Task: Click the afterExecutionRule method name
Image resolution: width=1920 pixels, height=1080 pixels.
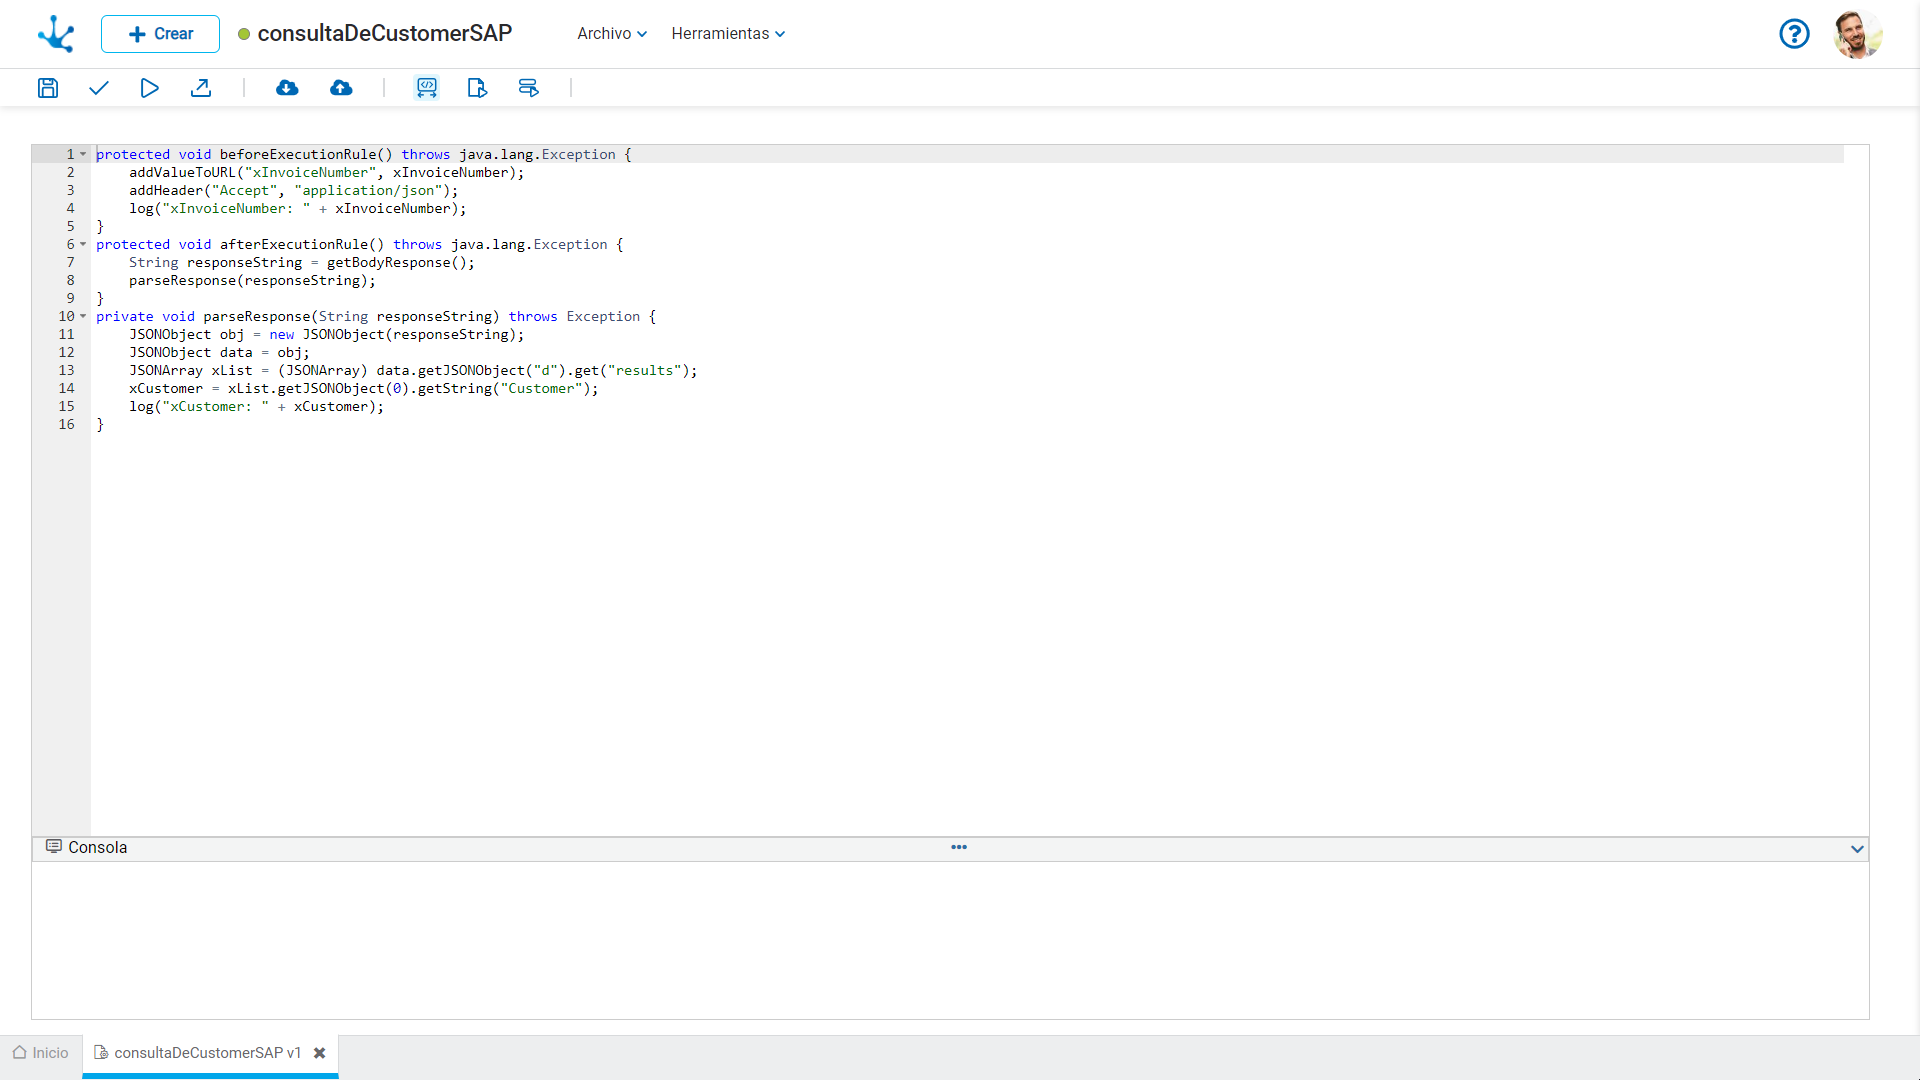Action: point(294,244)
